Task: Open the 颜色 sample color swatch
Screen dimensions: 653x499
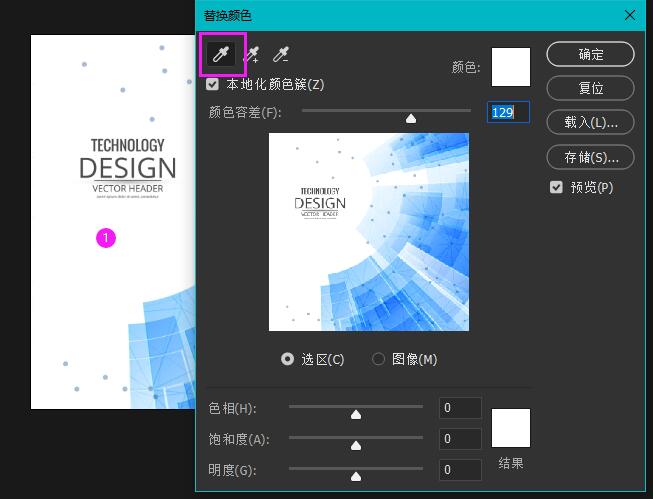Action: tap(511, 67)
